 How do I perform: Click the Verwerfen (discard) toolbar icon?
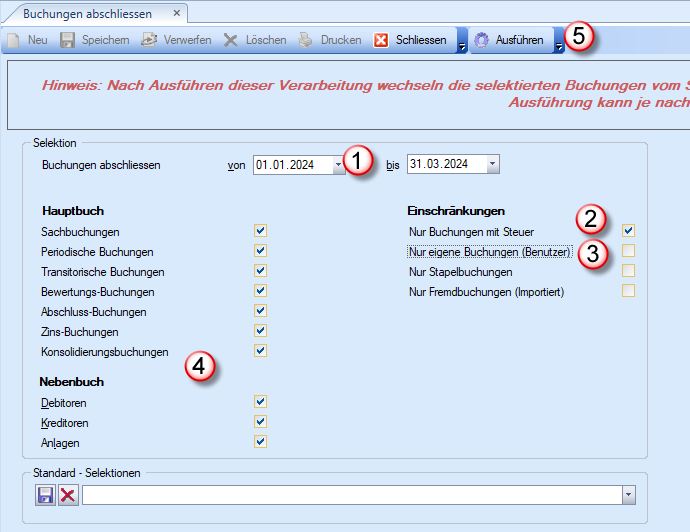pos(149,41)
